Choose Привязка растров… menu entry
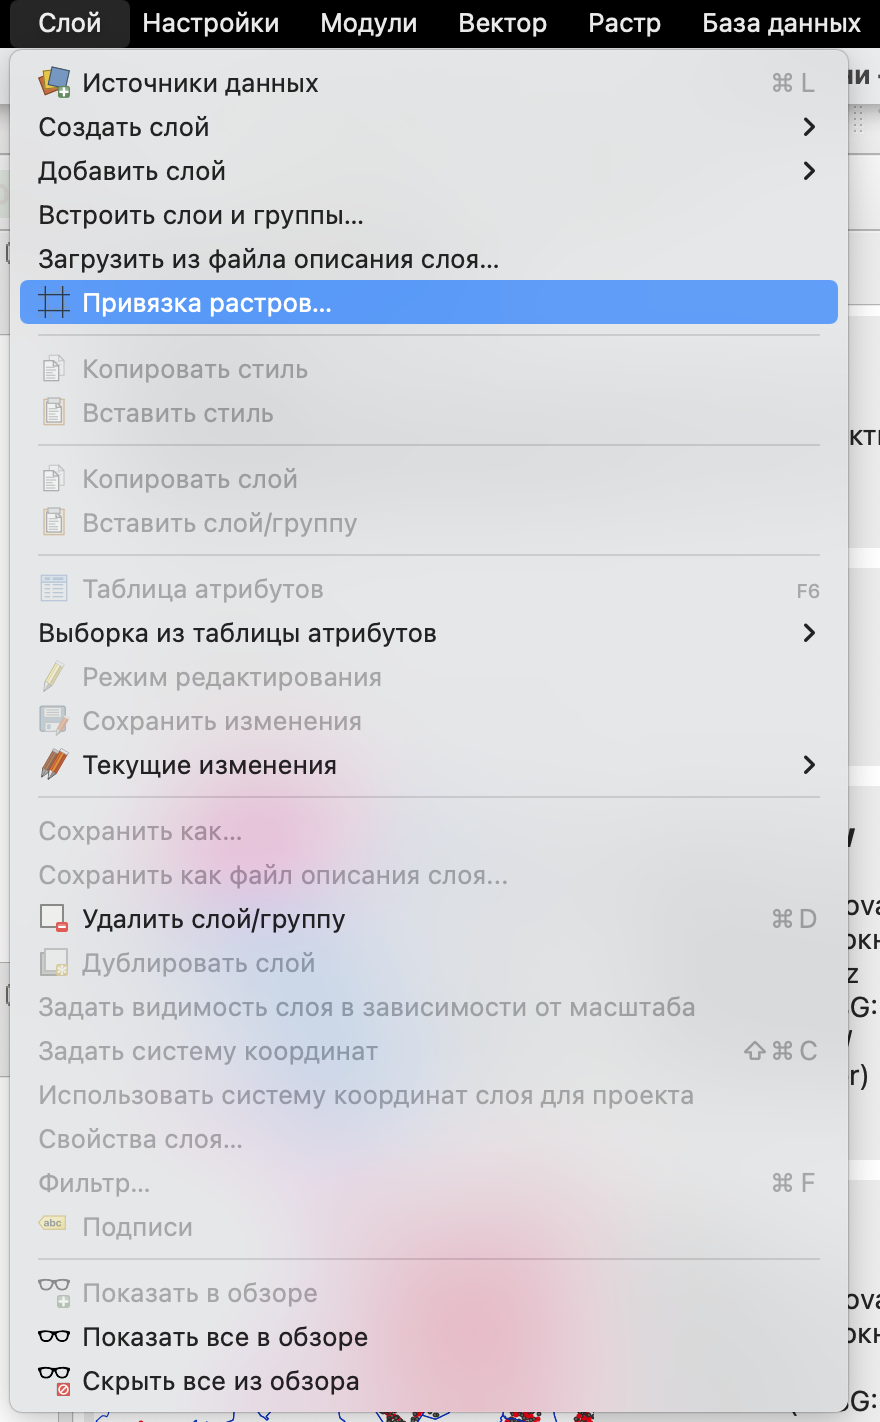The height and width of the screenshot is (1422, 880). click(x=207, y=303)
